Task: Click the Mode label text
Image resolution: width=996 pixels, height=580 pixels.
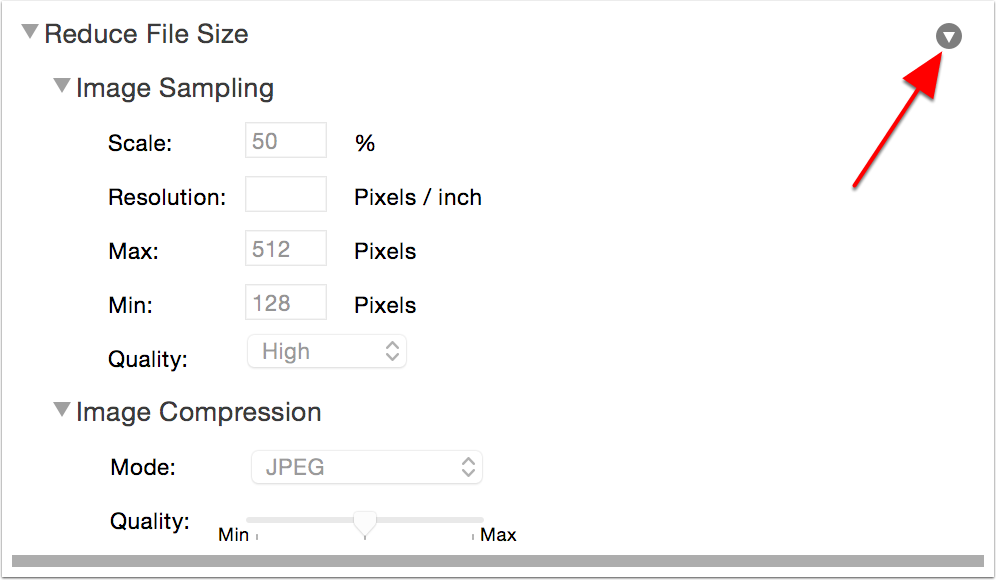Action: tap(143, 467)
